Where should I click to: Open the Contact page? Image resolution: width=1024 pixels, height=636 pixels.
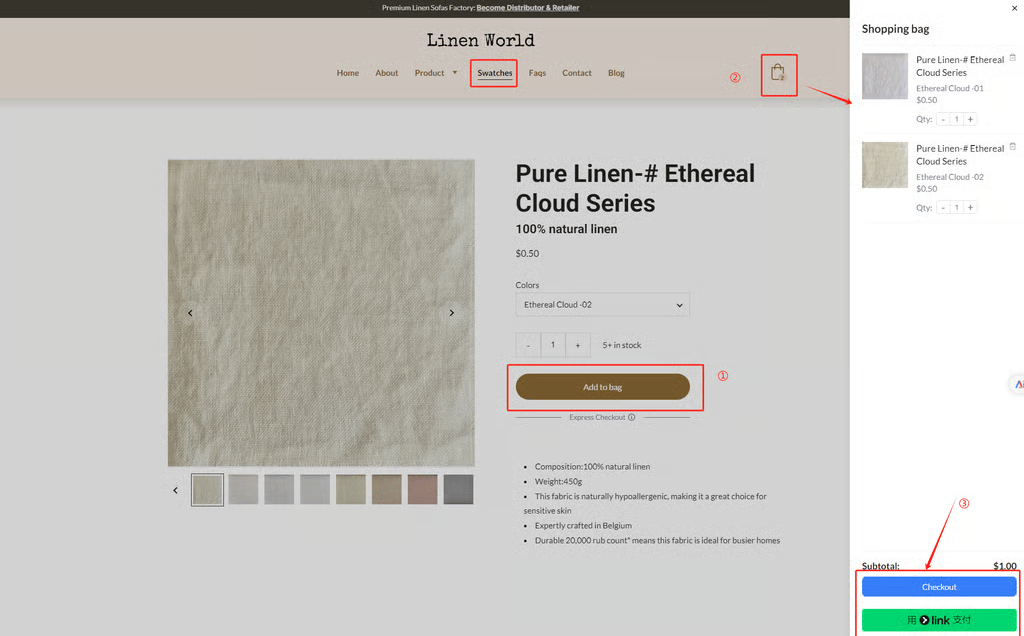pyautogui.click(x=577, y=73)
